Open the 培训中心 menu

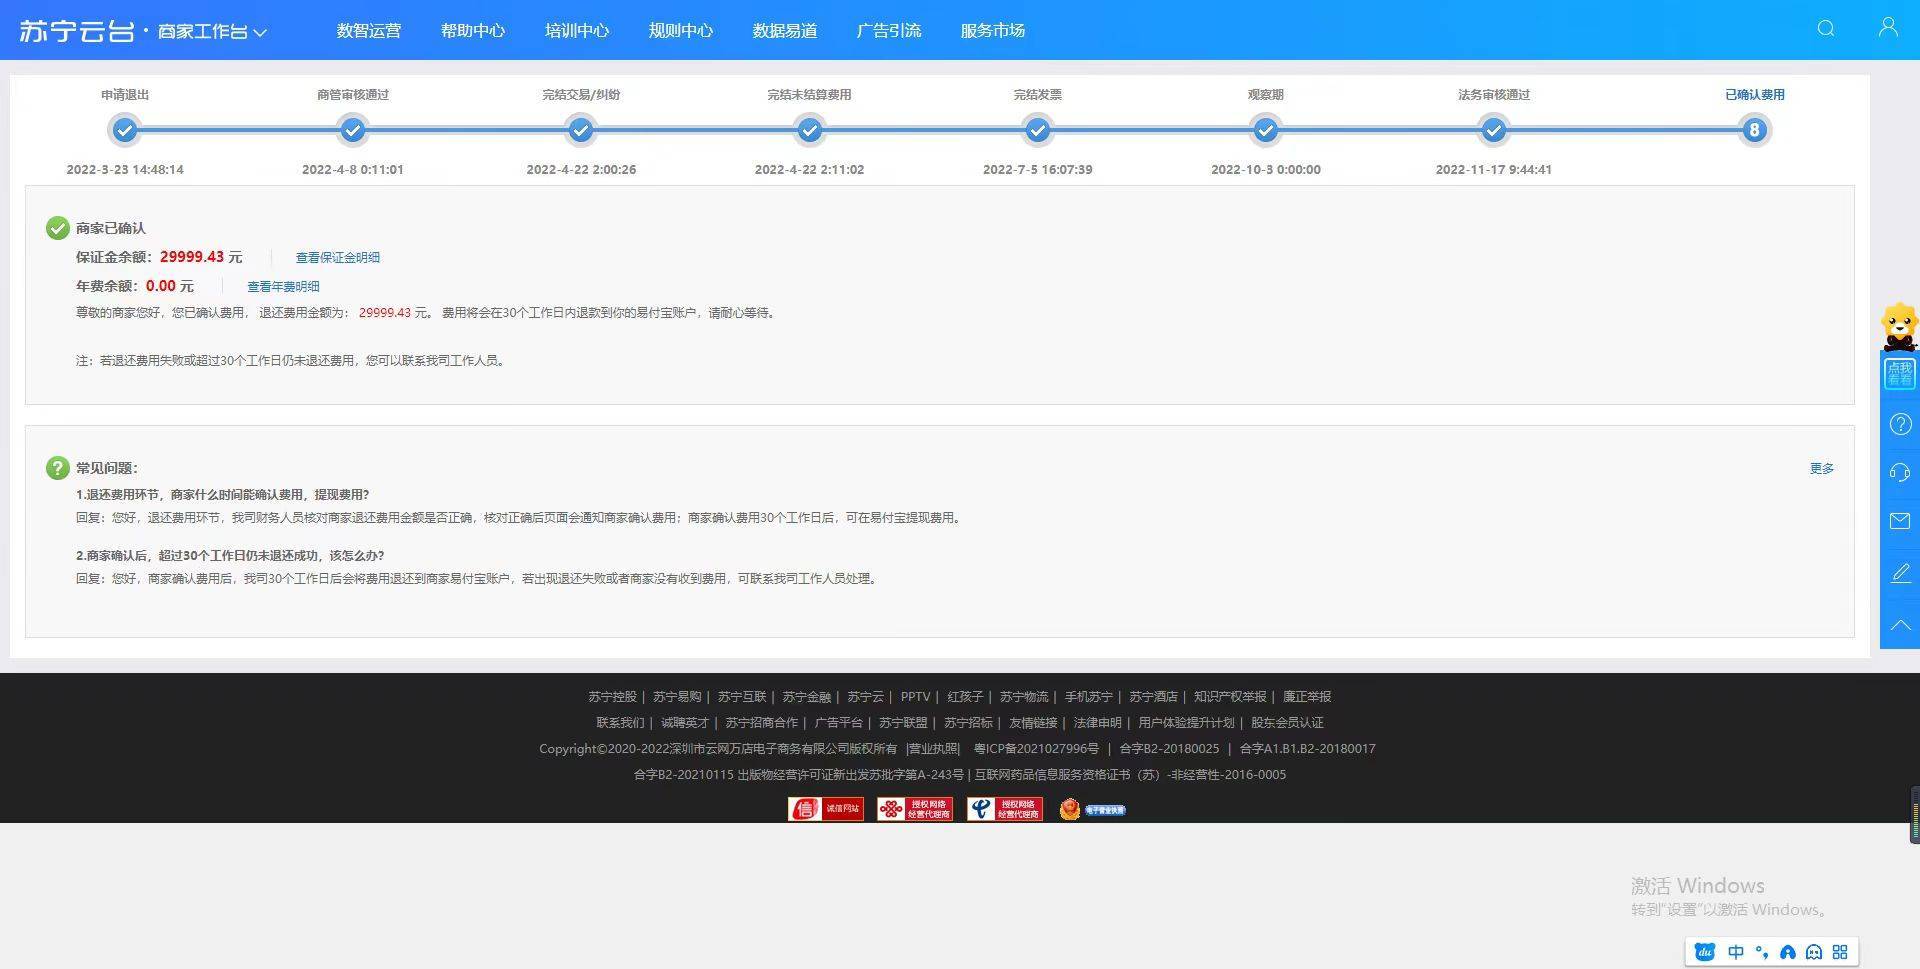tap(577, 30)
